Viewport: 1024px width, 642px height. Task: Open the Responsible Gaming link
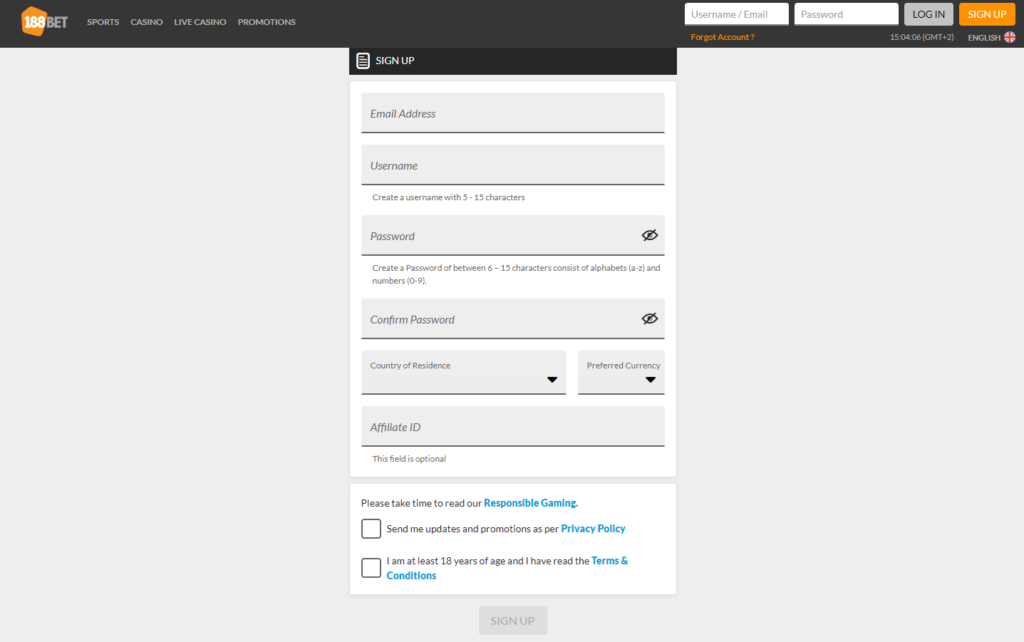tap(531, 503)
